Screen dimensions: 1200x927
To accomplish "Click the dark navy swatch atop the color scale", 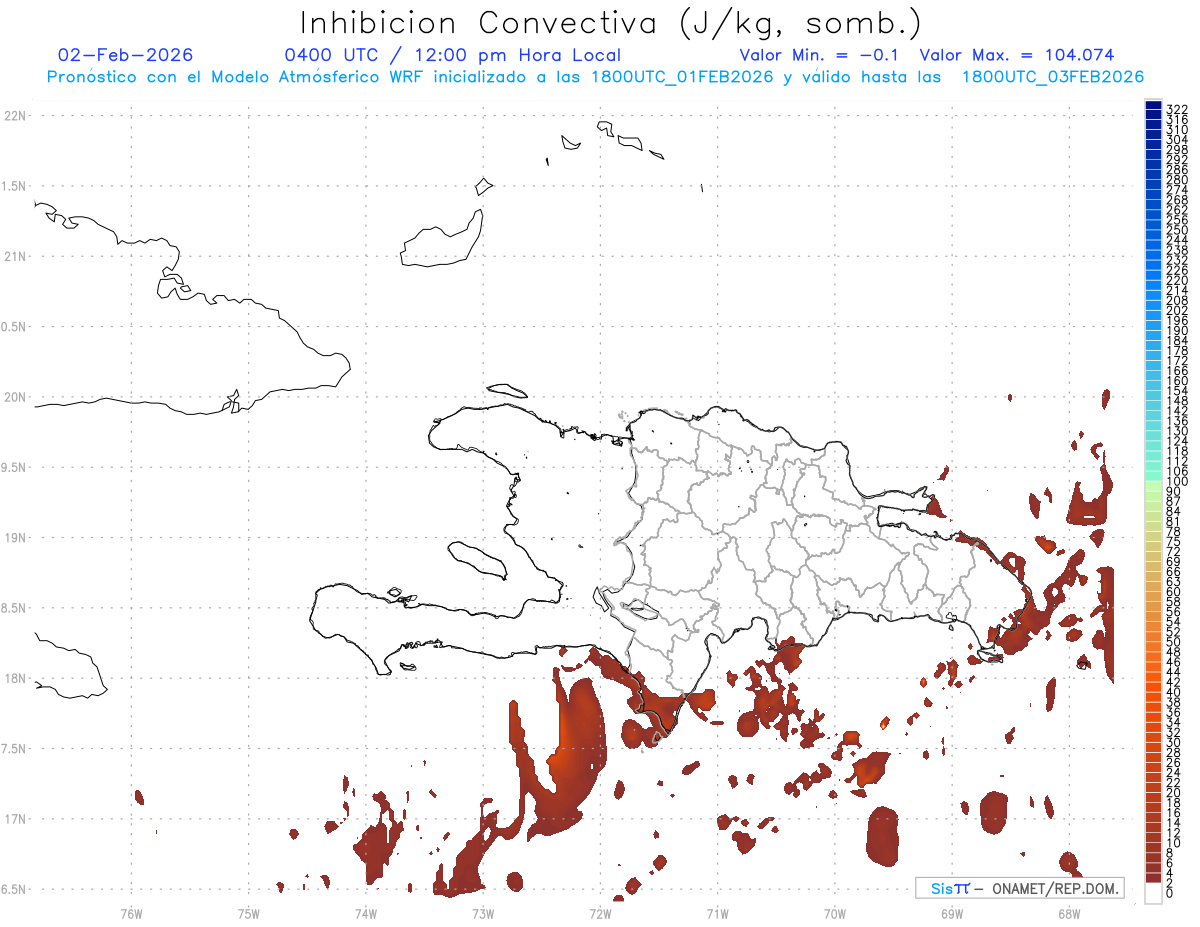I will point(1153,106).
